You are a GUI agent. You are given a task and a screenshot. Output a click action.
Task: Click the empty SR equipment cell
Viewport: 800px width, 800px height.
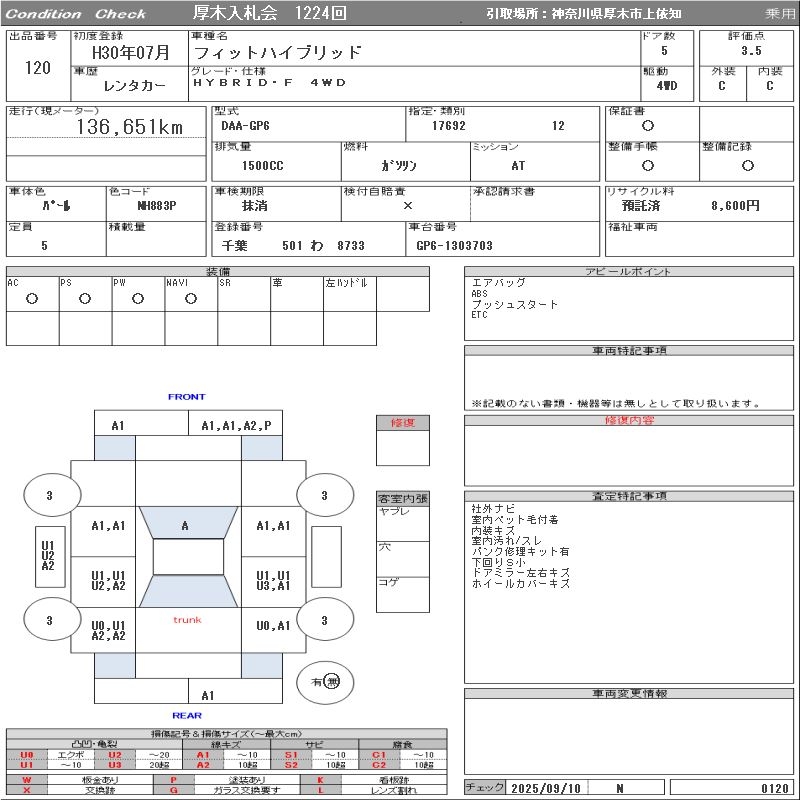[x=244, y=298]
